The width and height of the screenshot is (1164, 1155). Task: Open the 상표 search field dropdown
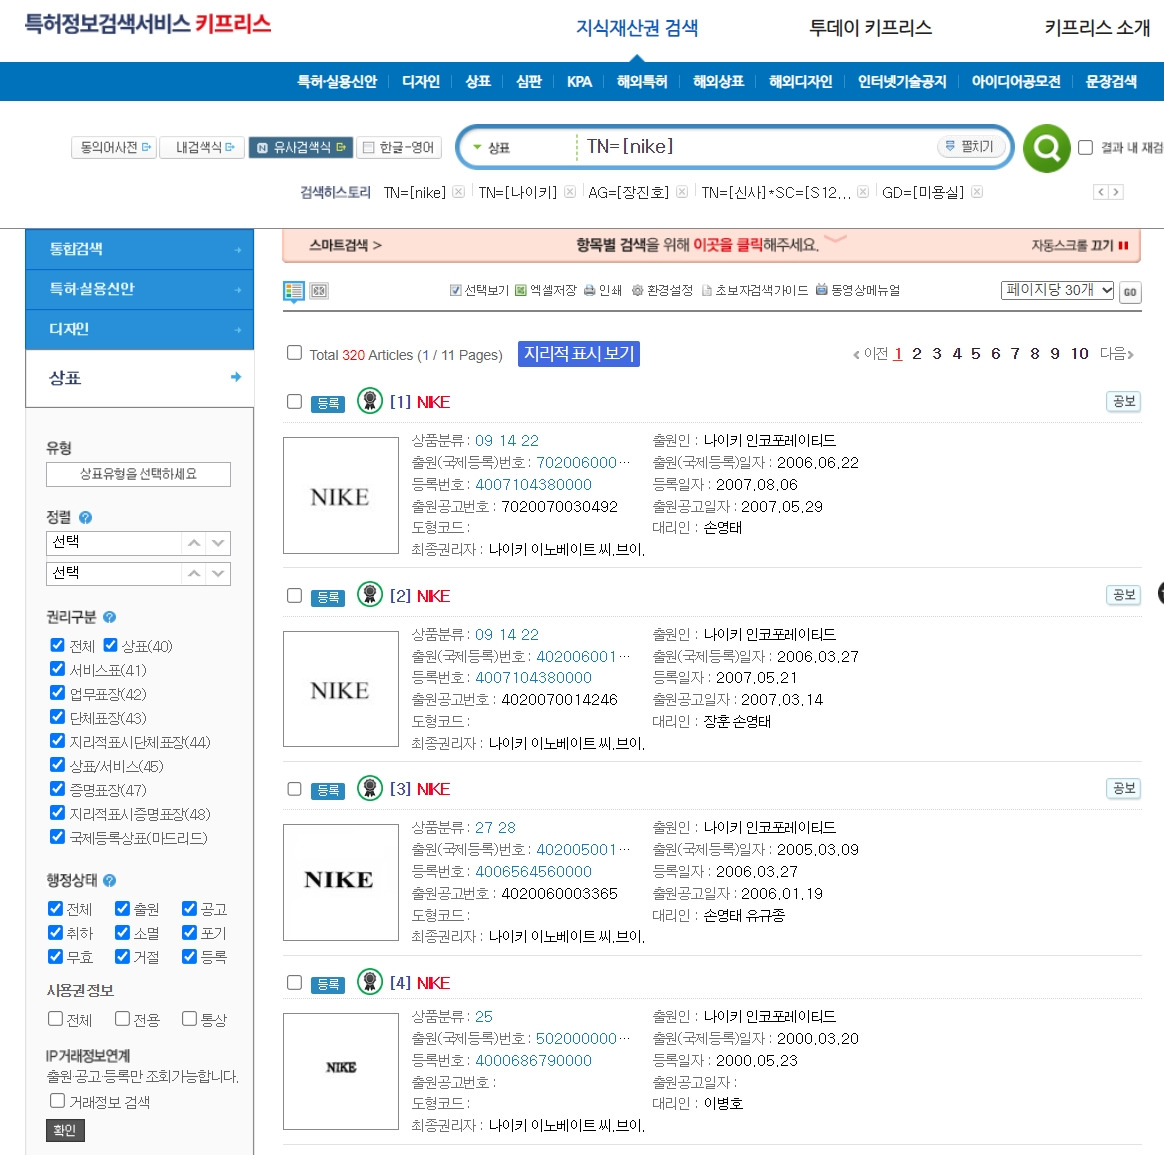(x=492, y=148)
